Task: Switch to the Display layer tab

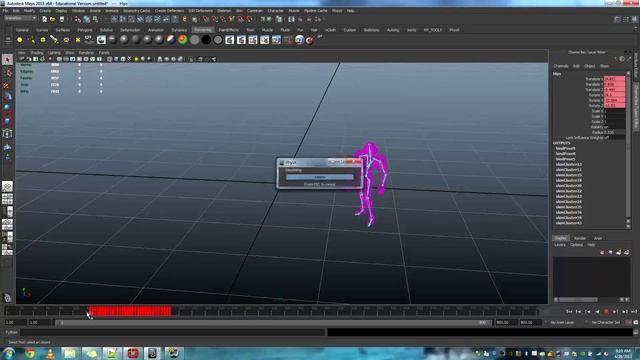Action: (560, 238)
